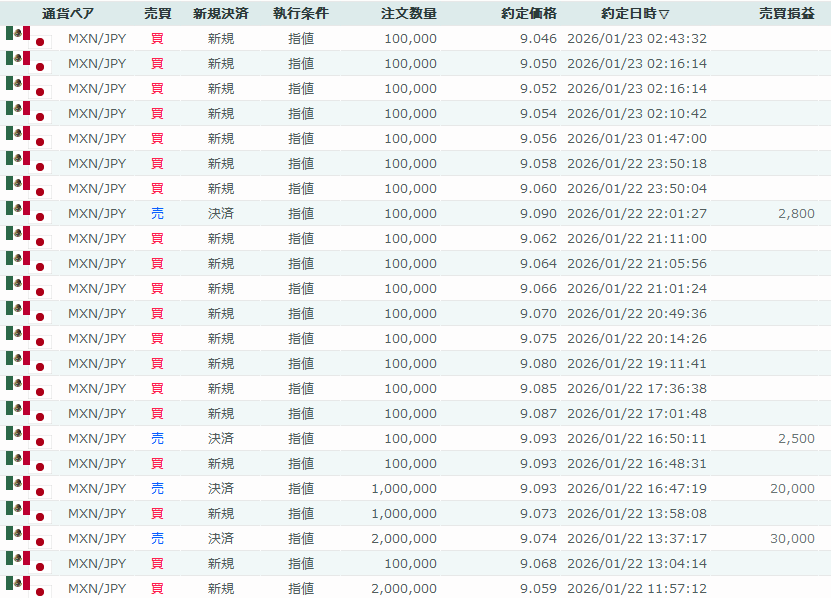Click the MXN/JPY flag icon on the 9.090 row
The width and height of the screenshot is (831, 598).
click(27, 214)
